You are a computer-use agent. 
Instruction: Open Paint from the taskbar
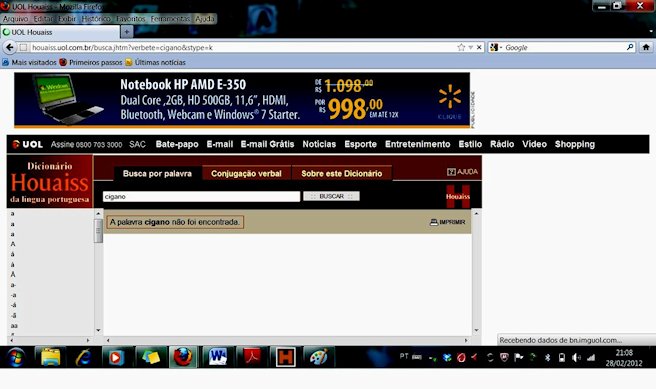[319, 358]
